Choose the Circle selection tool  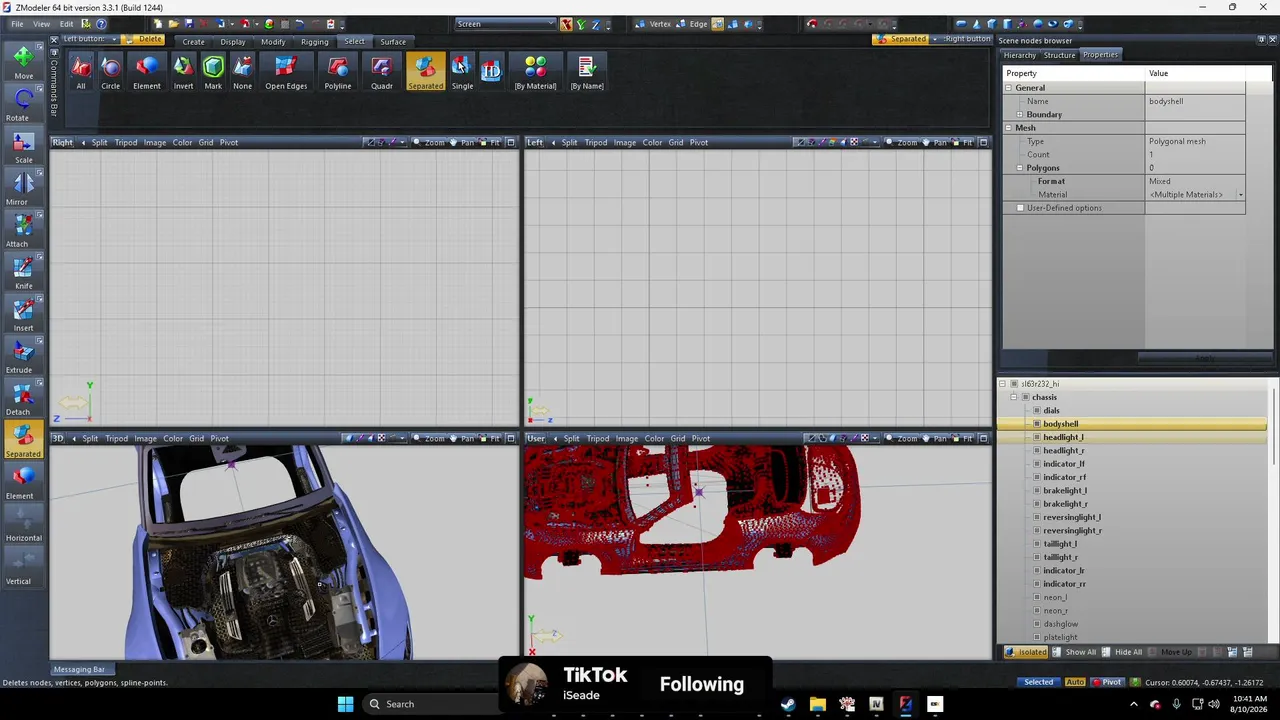[x=111, y=72]
